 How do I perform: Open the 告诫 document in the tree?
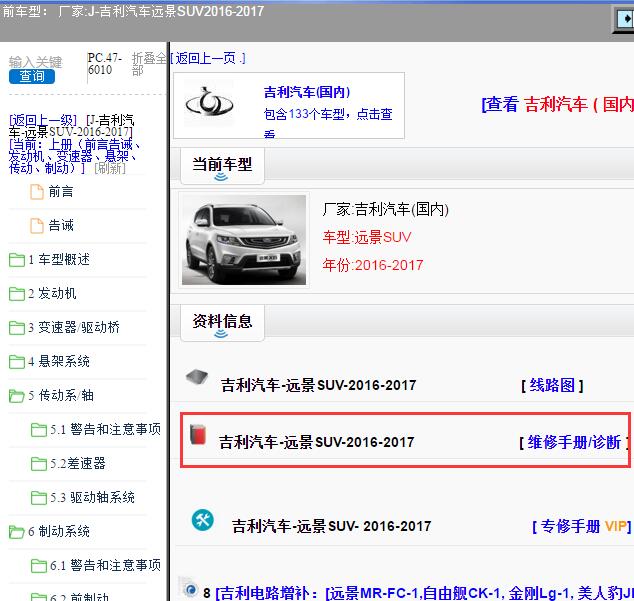61,225
